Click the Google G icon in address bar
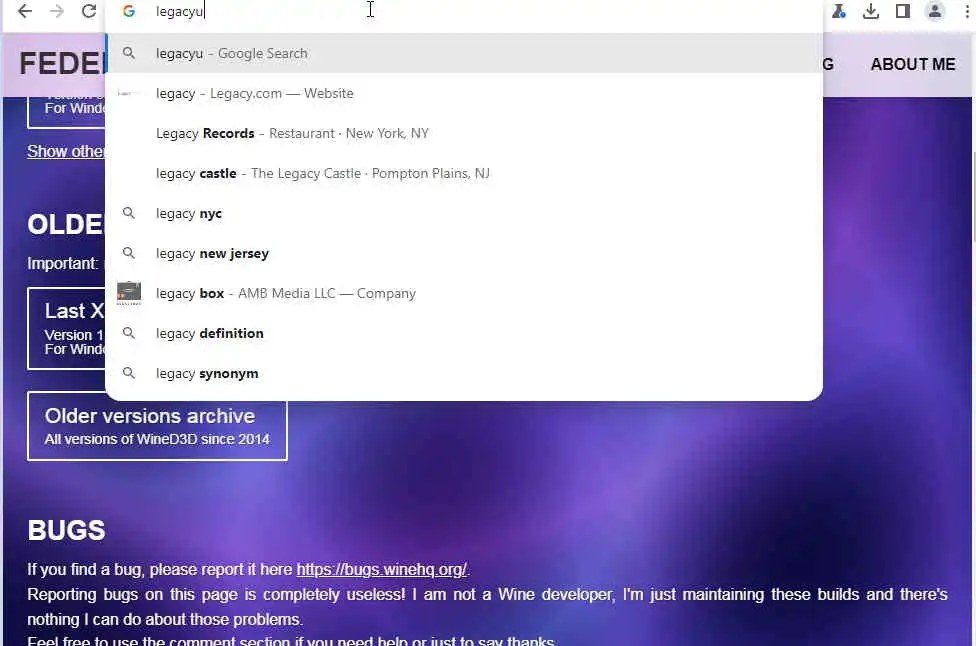The width and height of the screenshot is (976, 646). pyautogui.click(x=129, y=11)
